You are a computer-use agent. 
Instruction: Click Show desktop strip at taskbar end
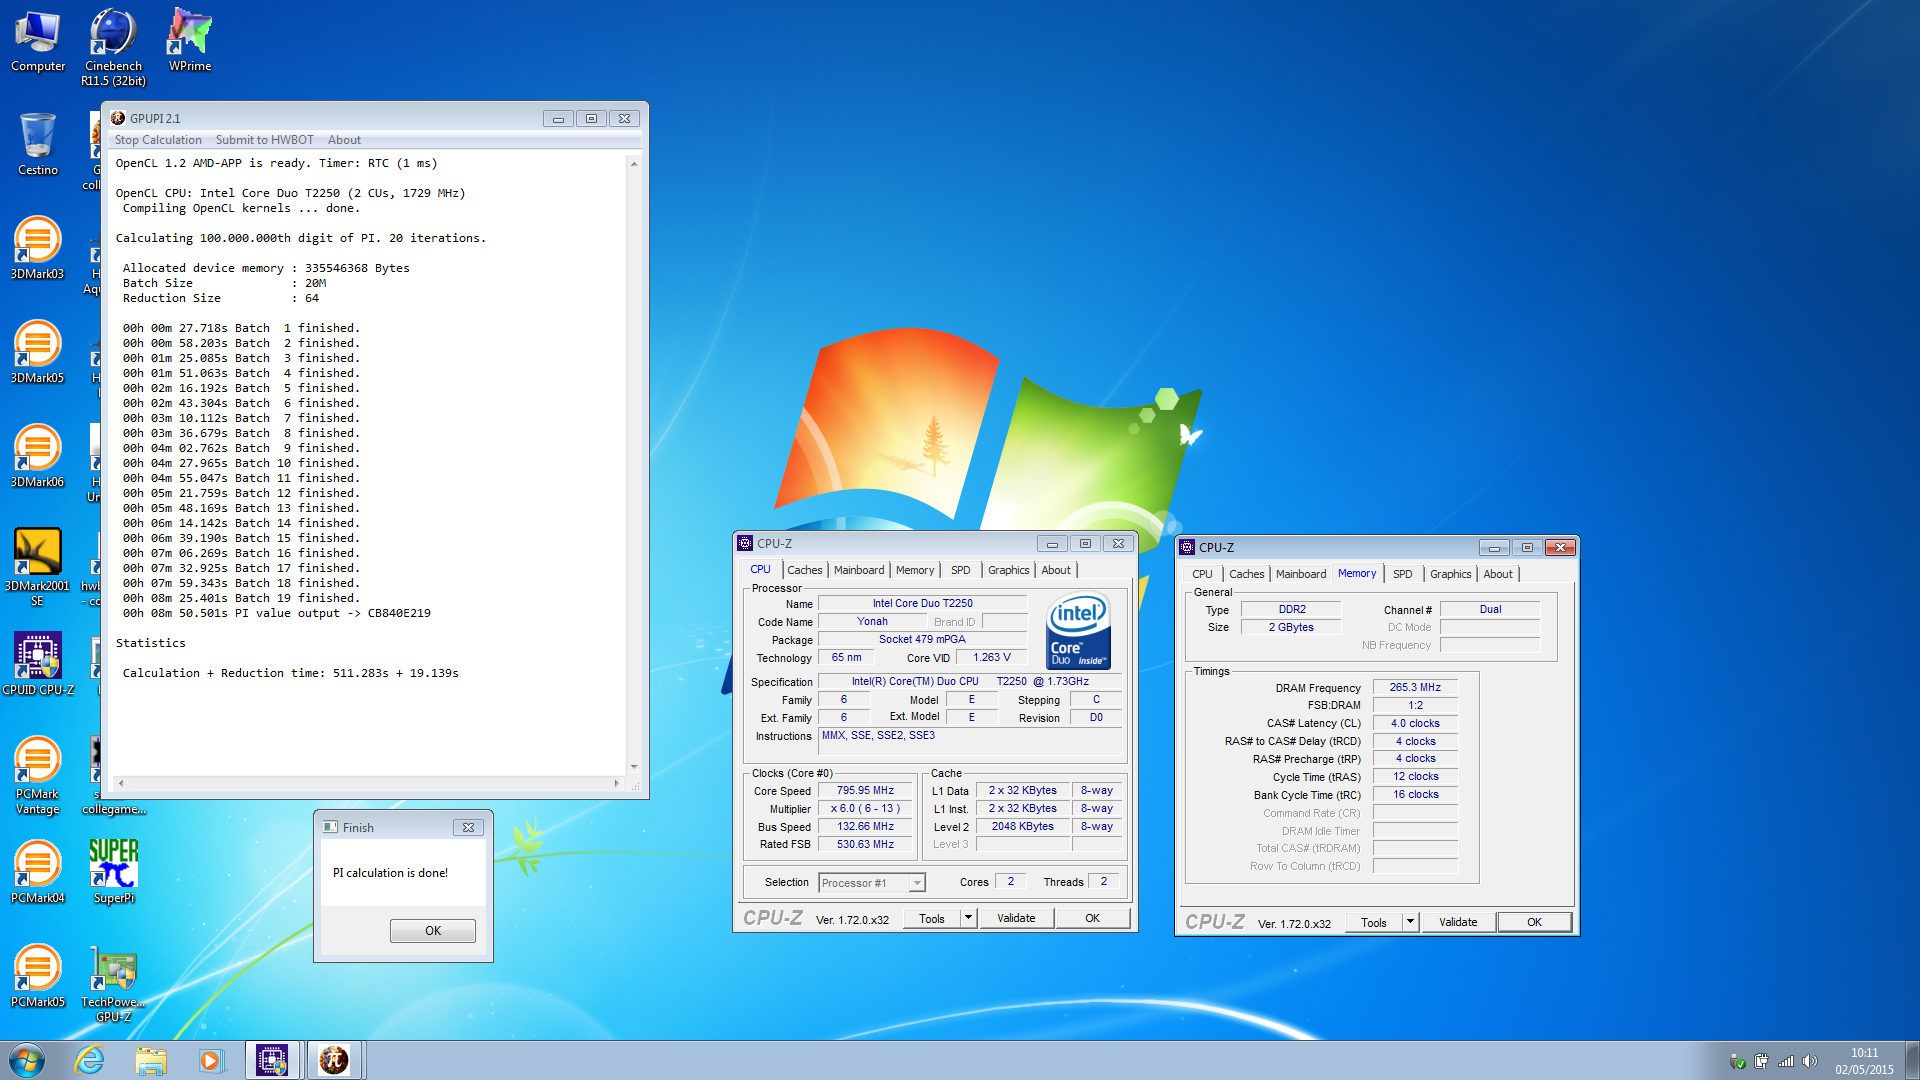(x=1912, y=1061)
